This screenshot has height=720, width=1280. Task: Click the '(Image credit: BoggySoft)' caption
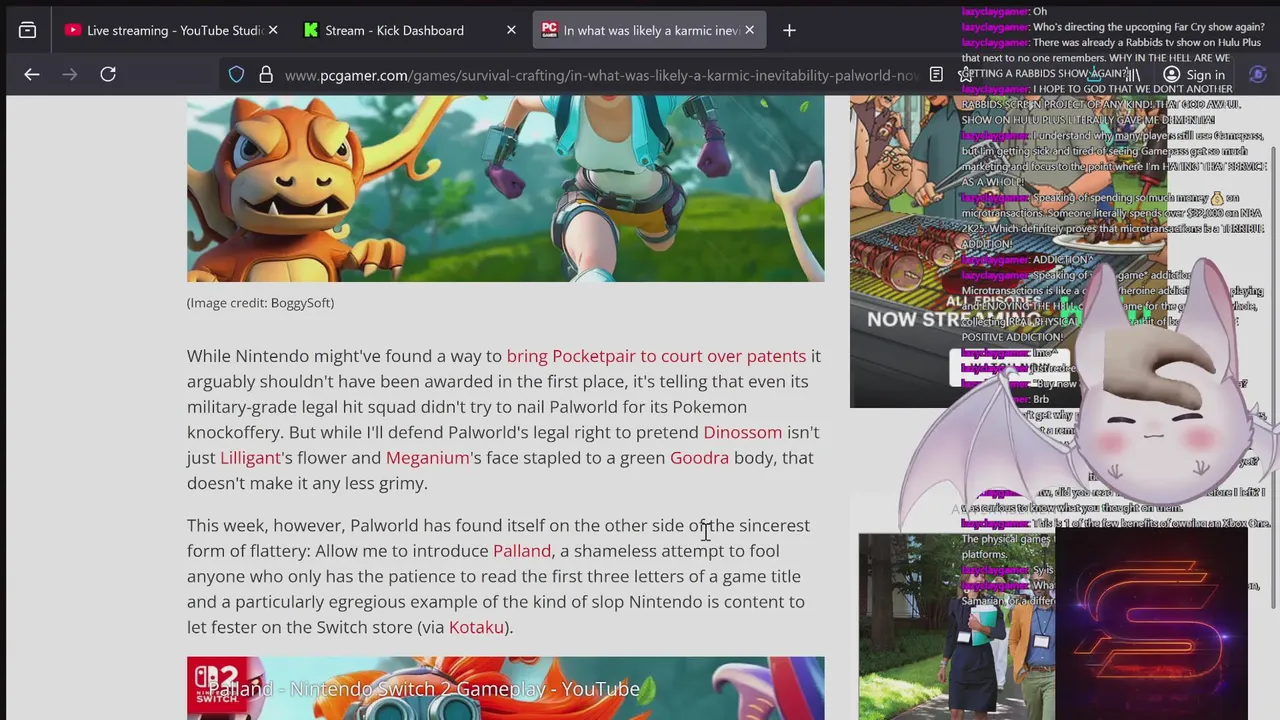(260, 303)
